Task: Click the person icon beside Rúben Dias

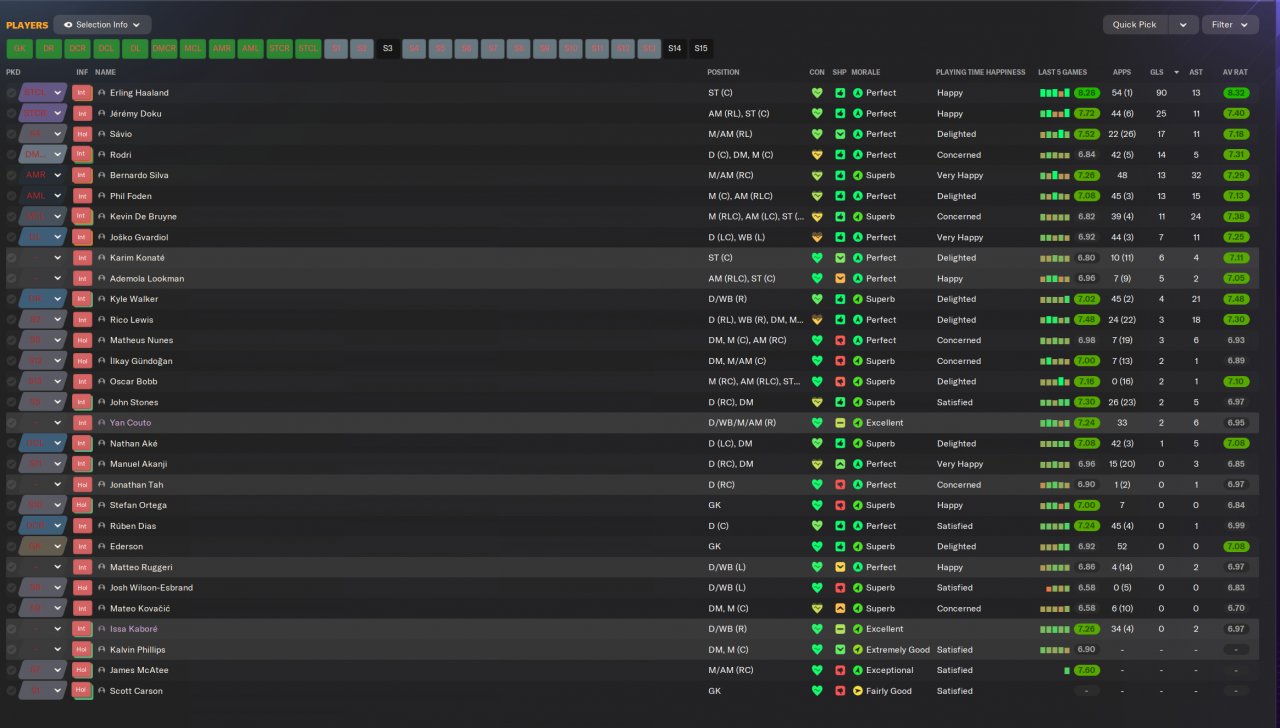Action: coord(102,526)
